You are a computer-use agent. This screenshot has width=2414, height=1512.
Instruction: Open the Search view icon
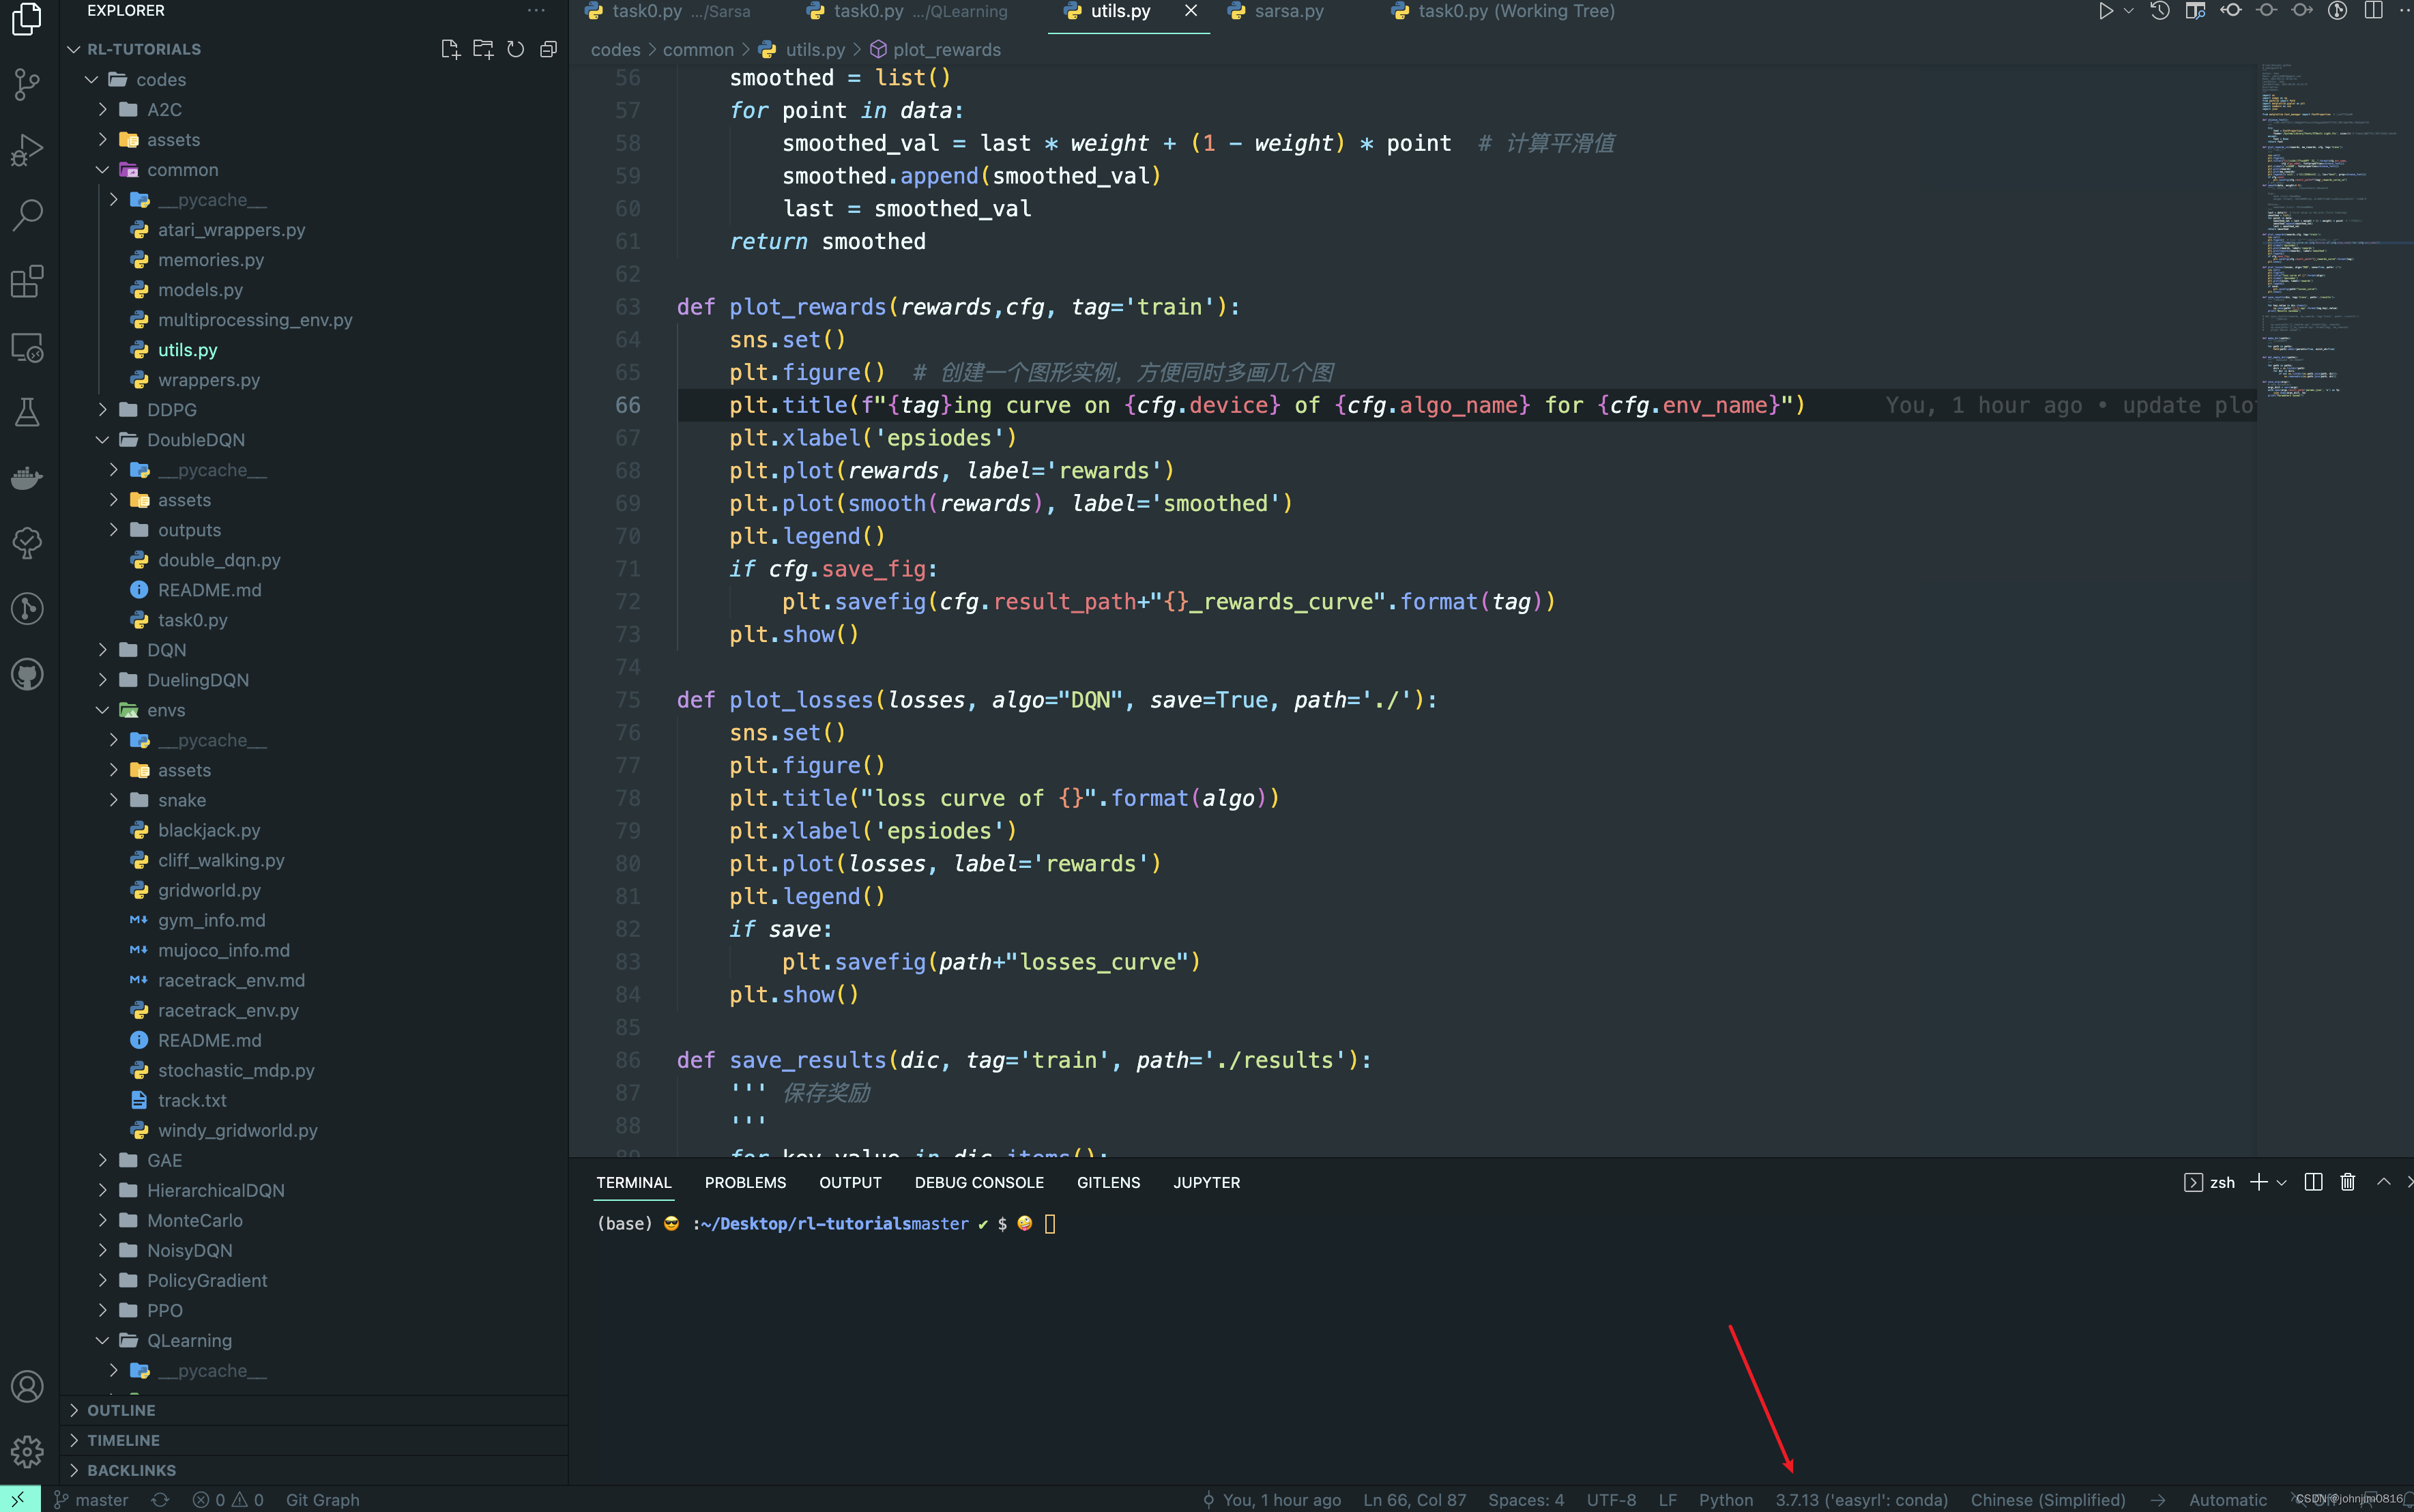point(27,215)
